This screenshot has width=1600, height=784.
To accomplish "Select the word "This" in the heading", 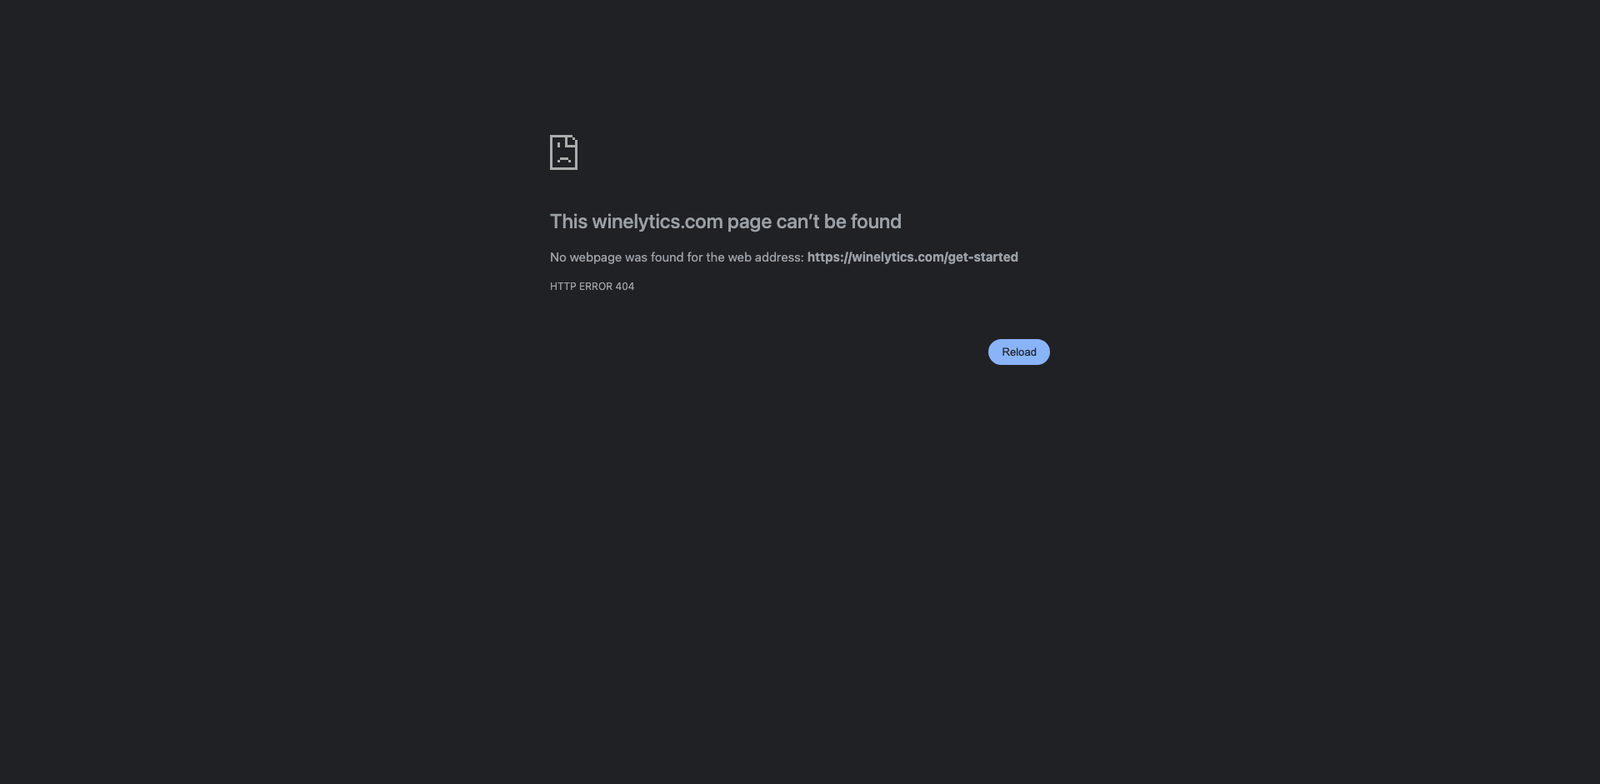I will [568, 221].
